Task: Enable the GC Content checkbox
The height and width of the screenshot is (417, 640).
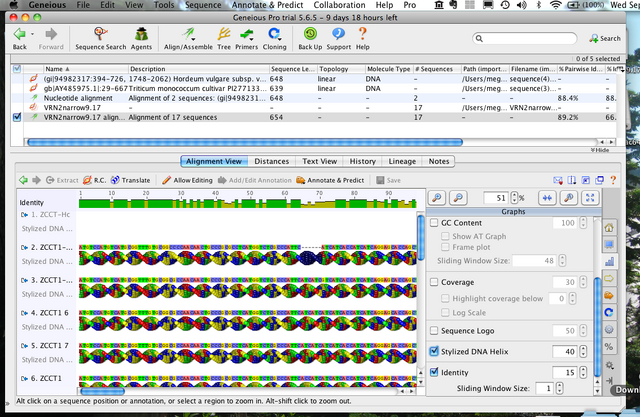Action: point(434,223)
